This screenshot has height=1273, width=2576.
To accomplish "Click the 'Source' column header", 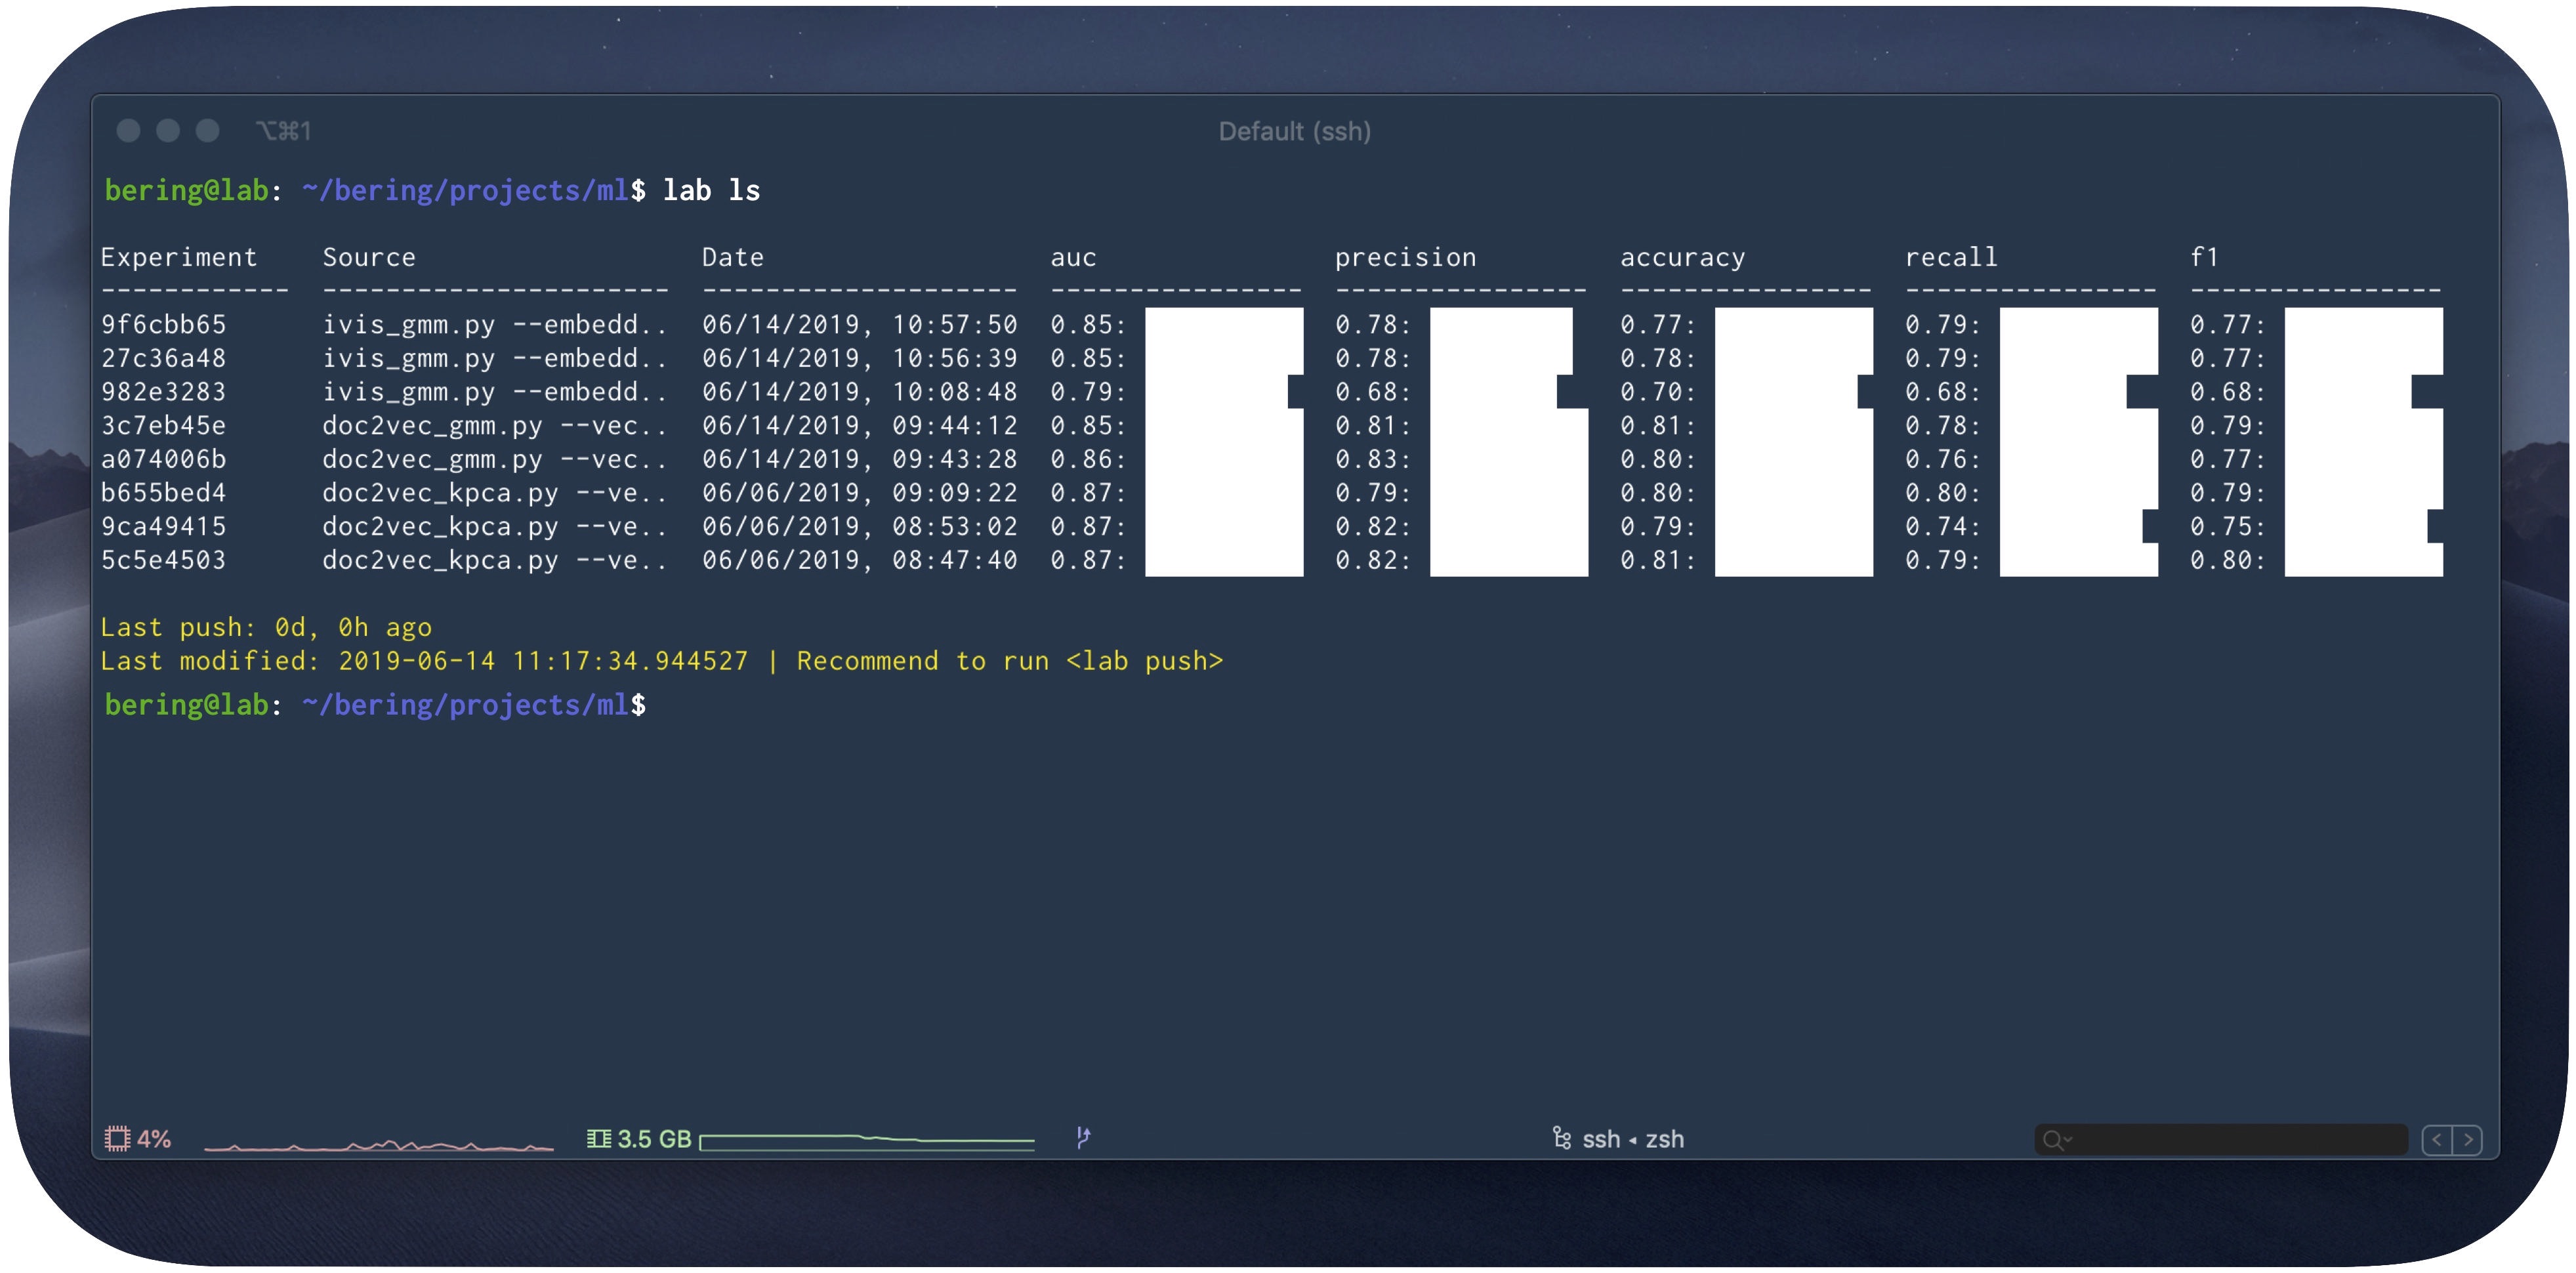I will (x=369, y=257).
